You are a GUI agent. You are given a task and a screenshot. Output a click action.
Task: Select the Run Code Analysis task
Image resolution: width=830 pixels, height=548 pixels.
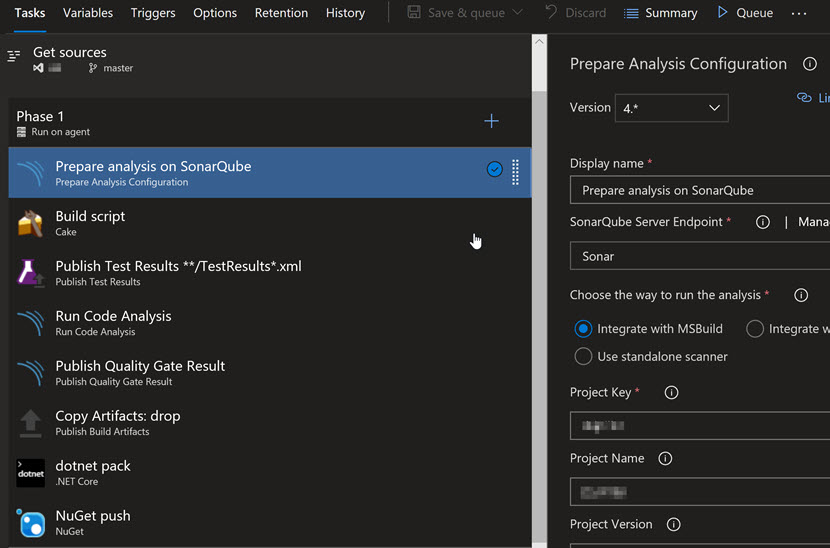point(269,323)
